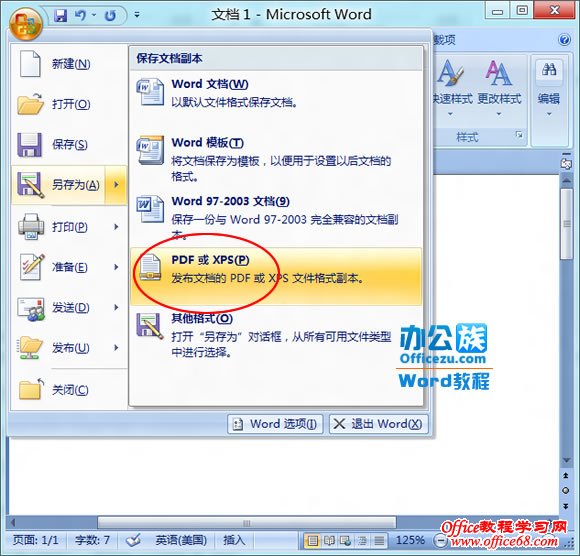Click the New blank document icon
This screenshot has height=556, width=580.
pyautogui.click(x=30, y=64)
